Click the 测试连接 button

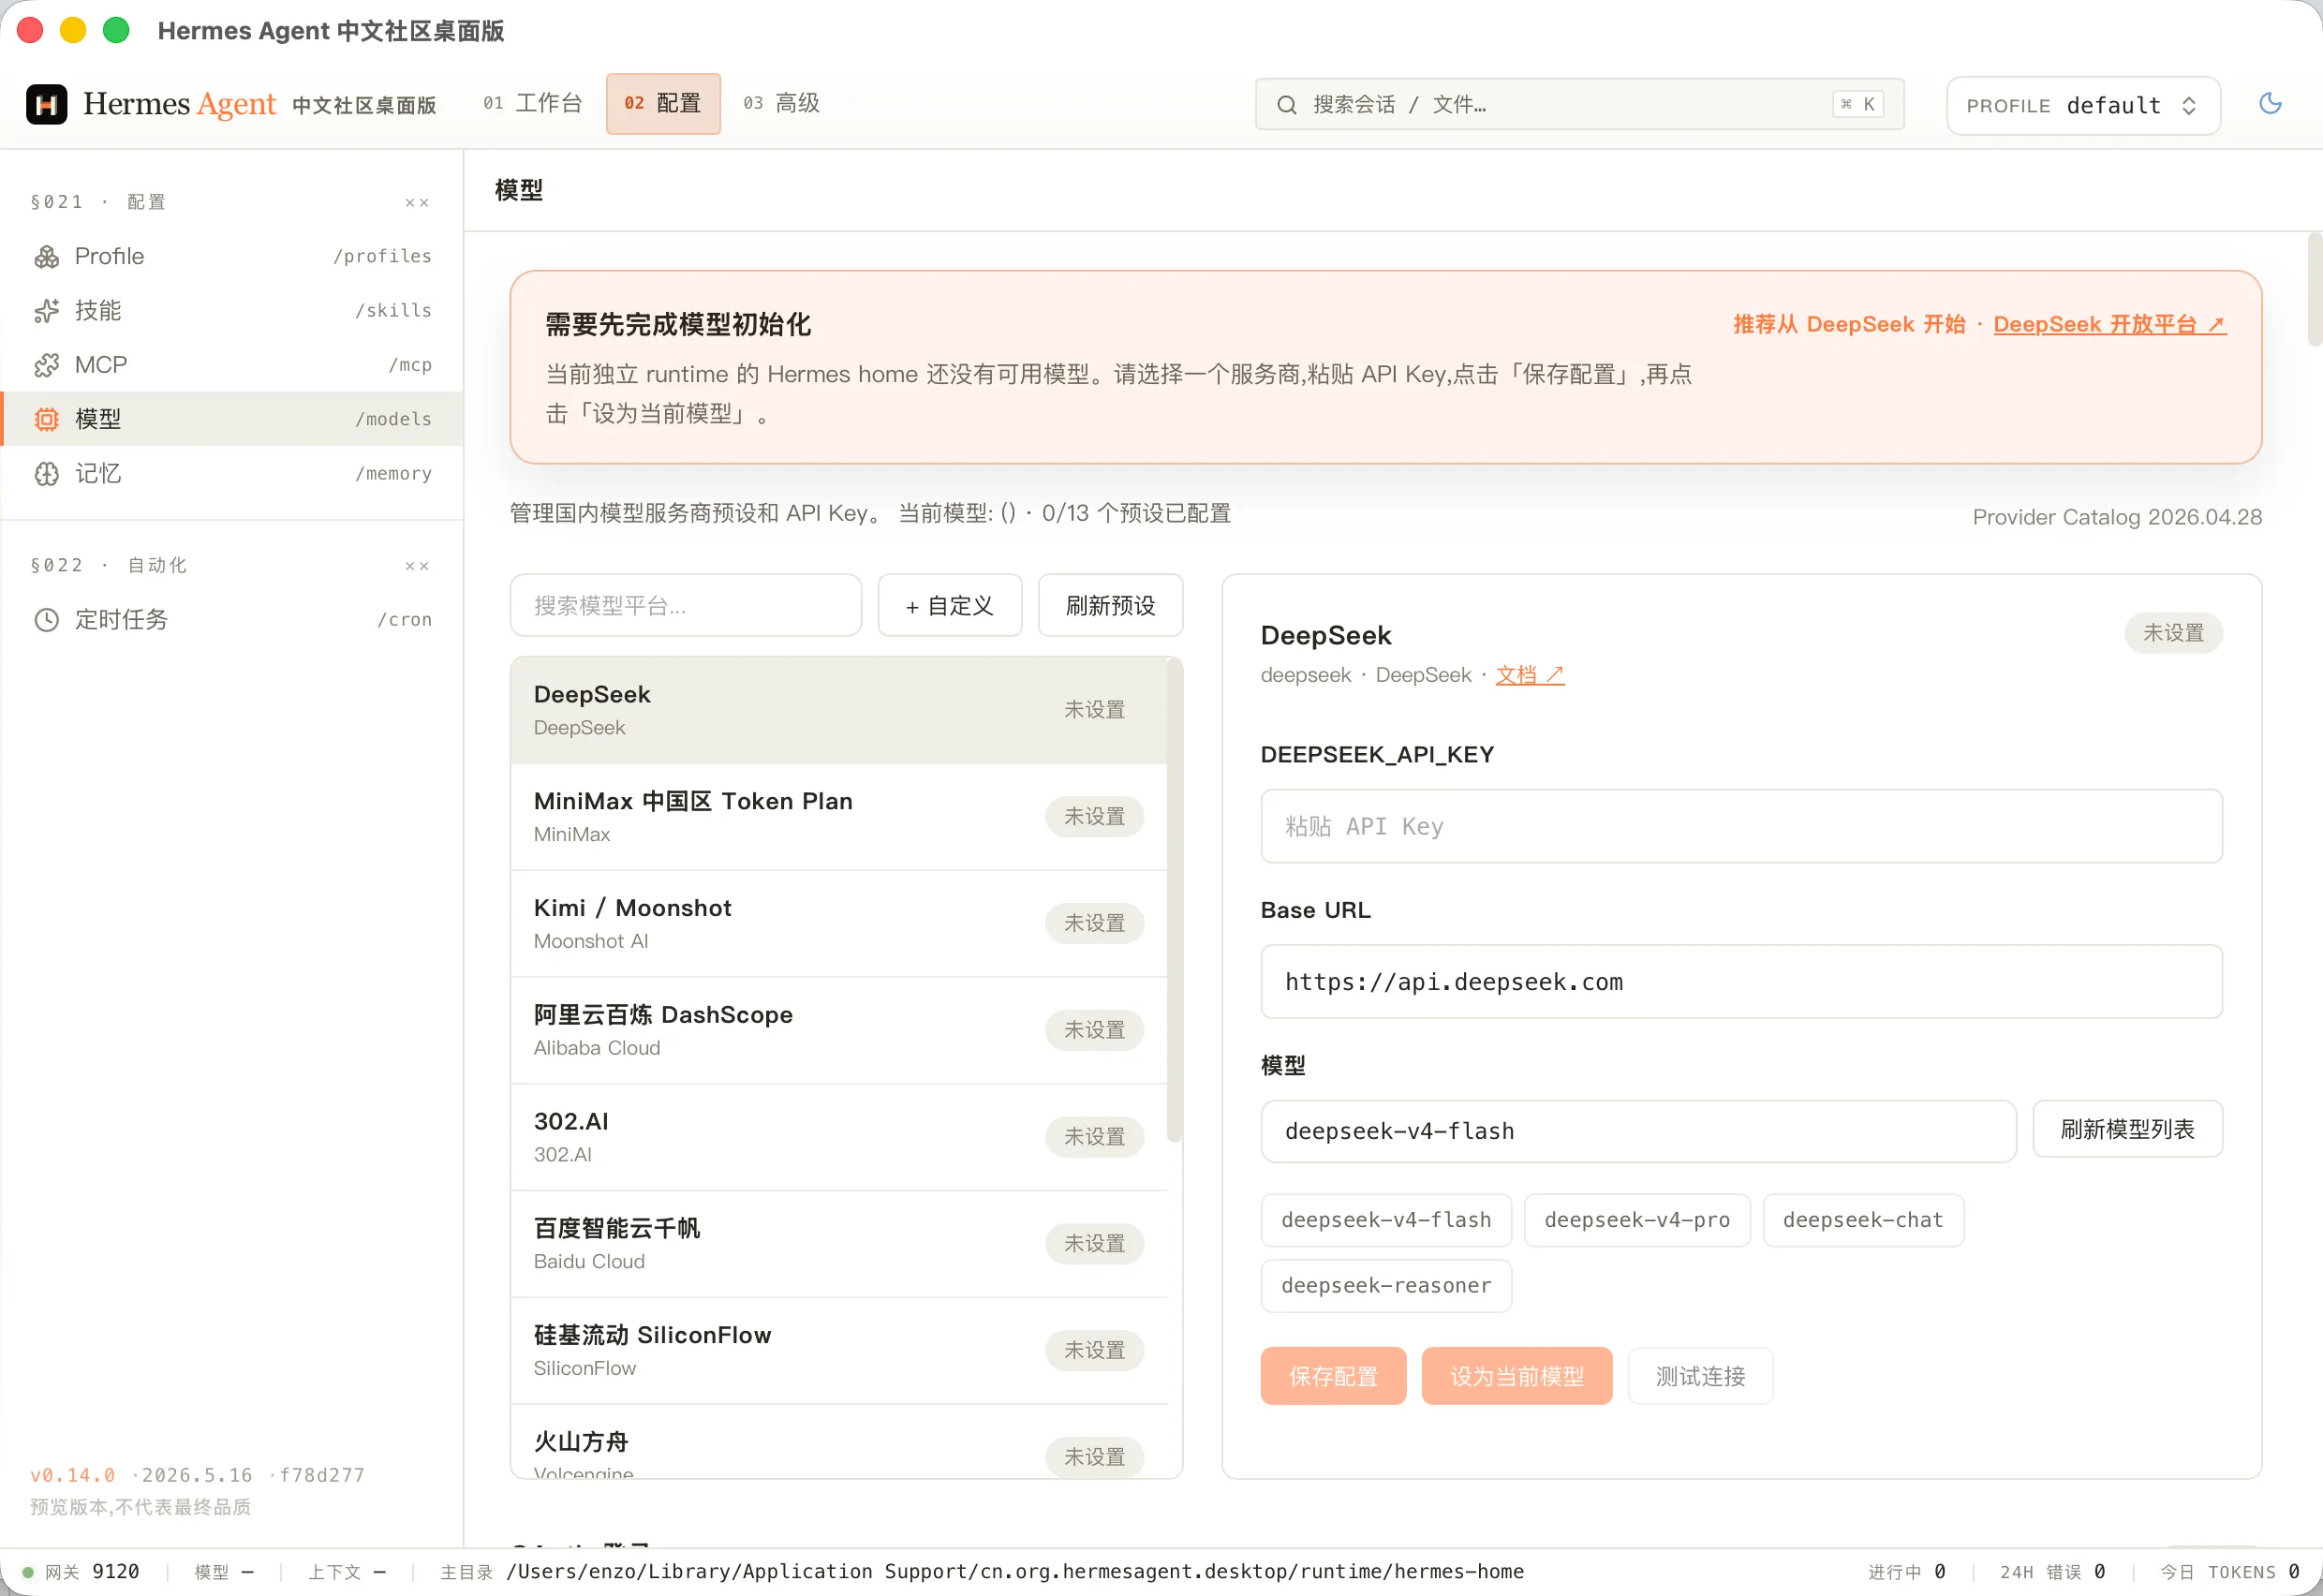(1700, 1377)
